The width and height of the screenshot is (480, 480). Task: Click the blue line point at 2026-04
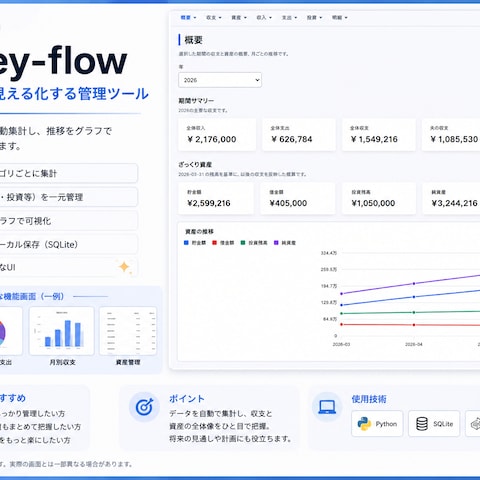coord(414,297)
